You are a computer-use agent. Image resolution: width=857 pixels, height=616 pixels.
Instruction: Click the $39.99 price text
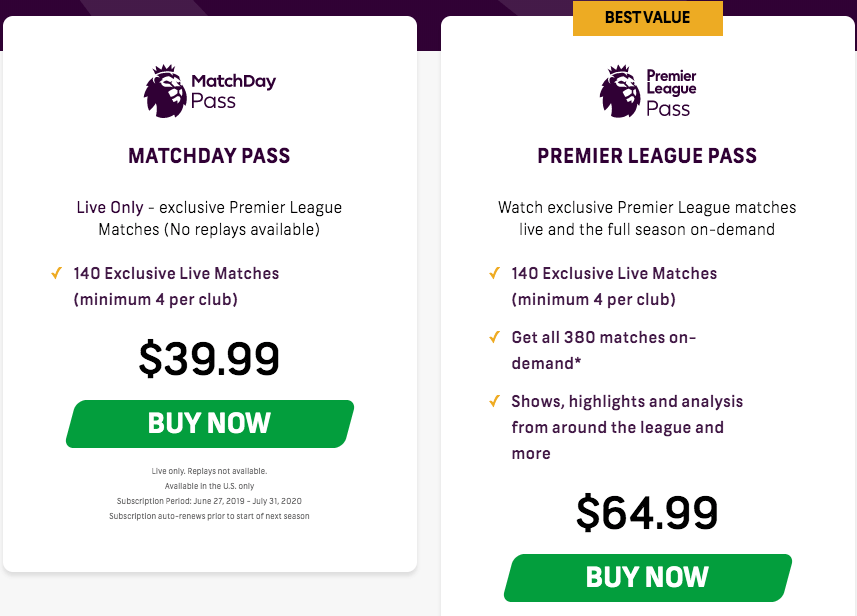pos(209,359)
